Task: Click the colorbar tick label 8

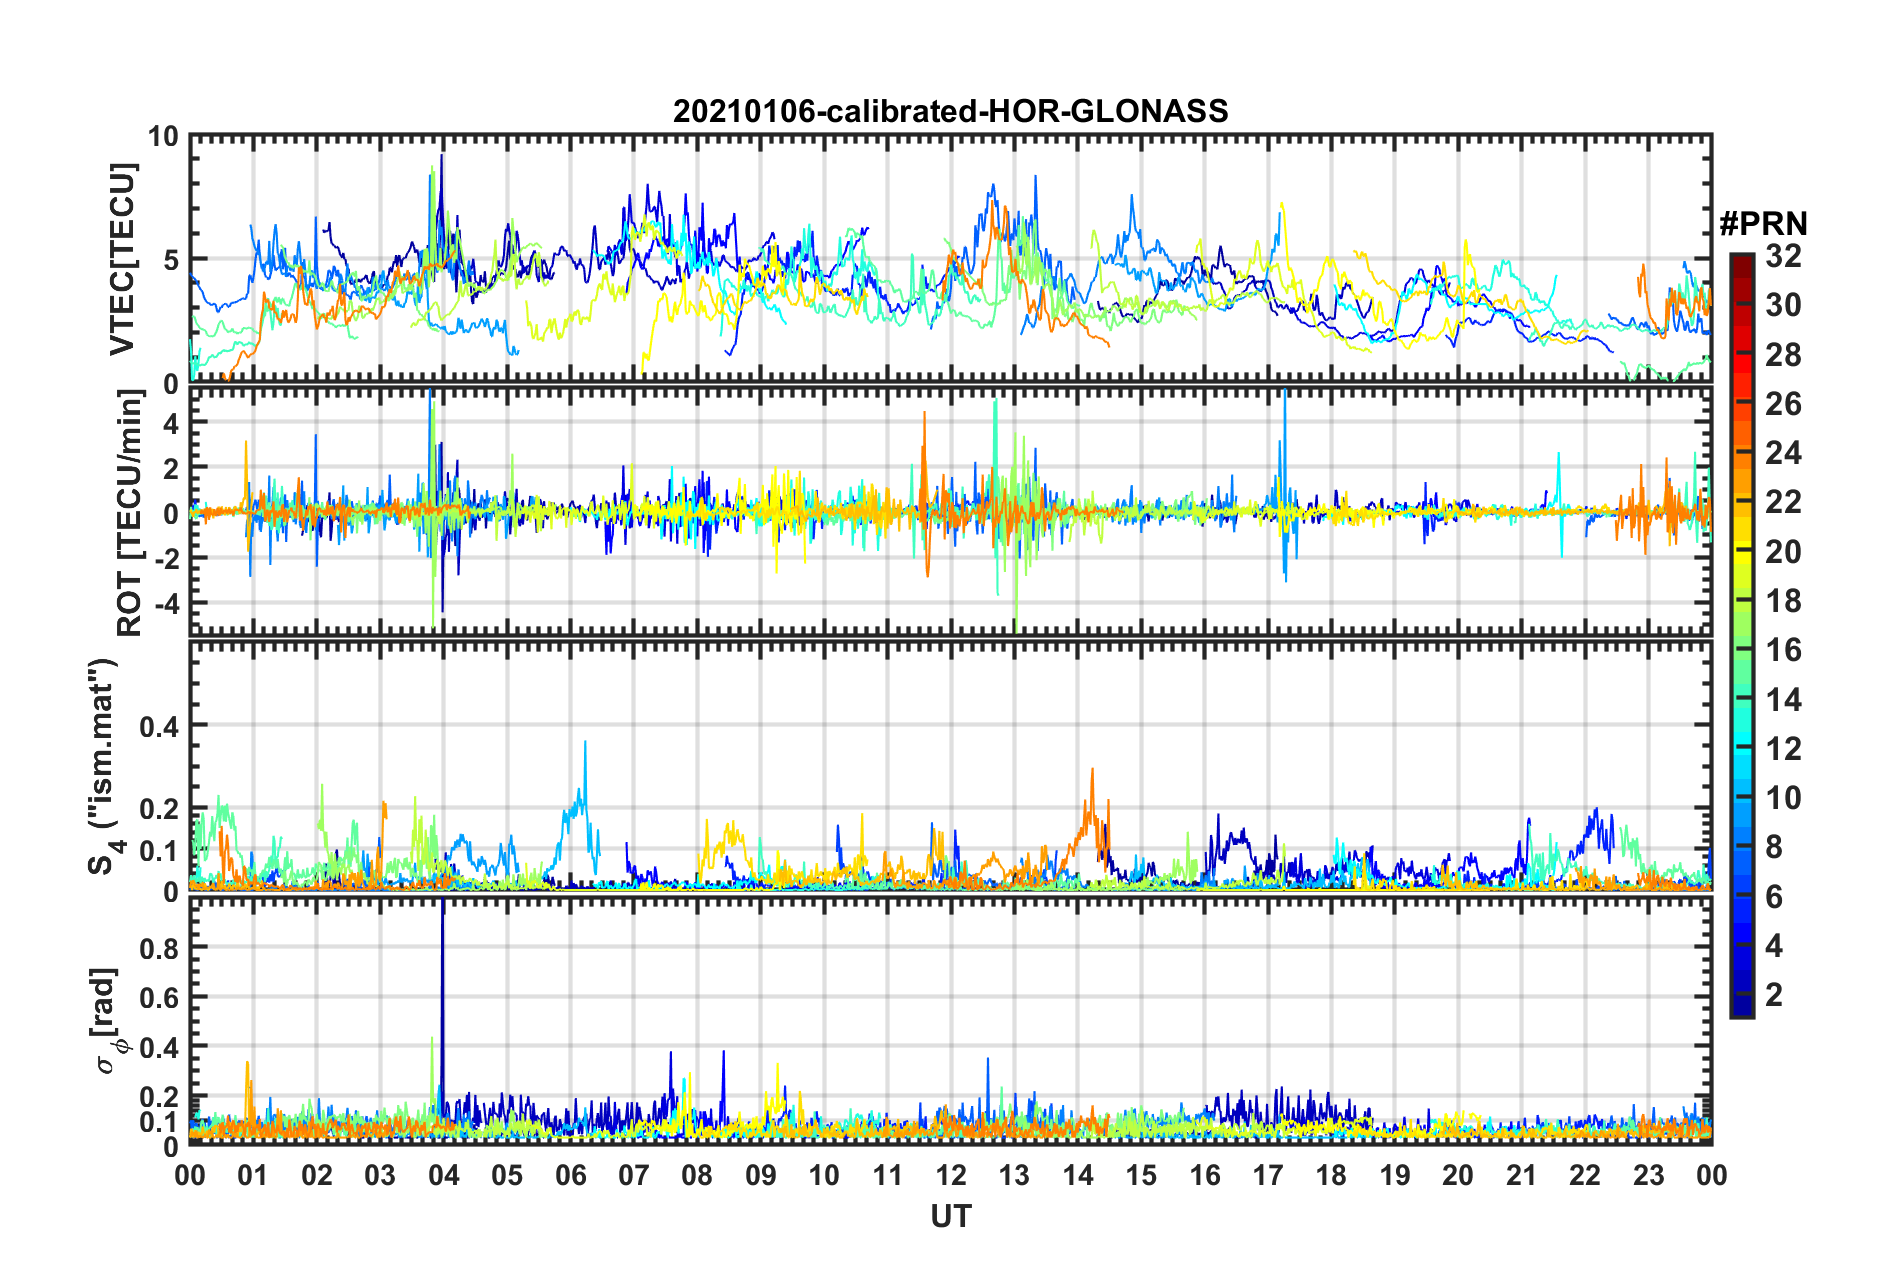Action: click(x=1774, y=847)
